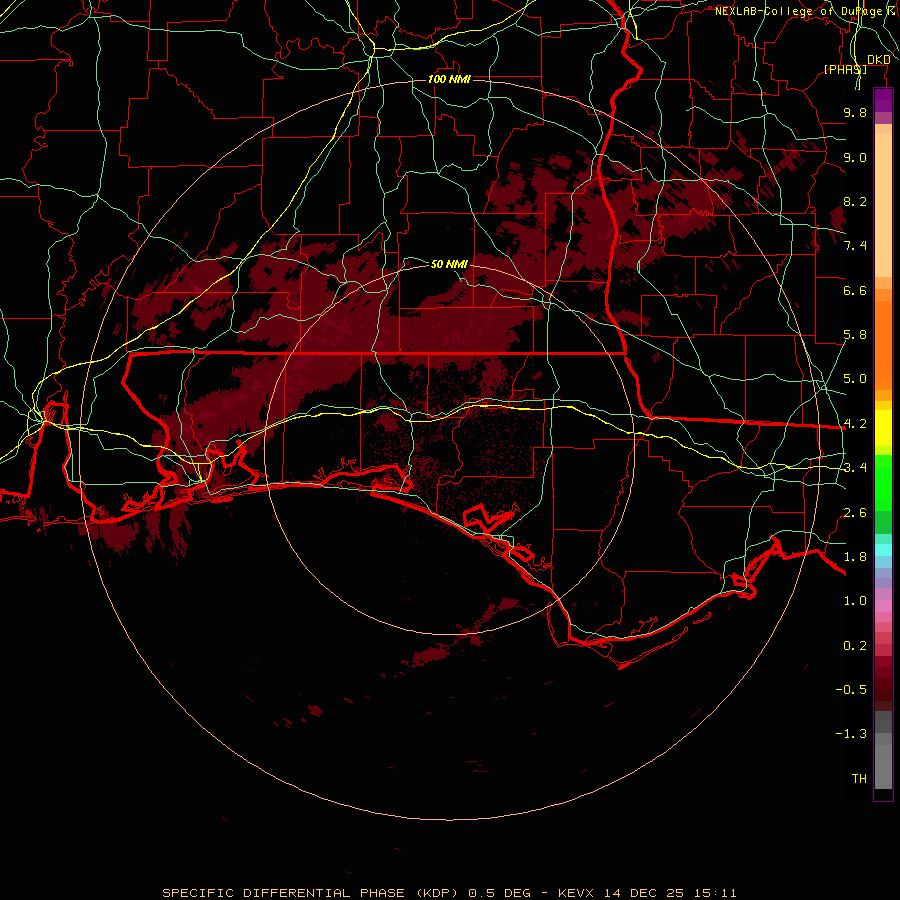The image size is (900, 900).
Task: Click the 50 NMI range ring label
Action: coord(449,264)
